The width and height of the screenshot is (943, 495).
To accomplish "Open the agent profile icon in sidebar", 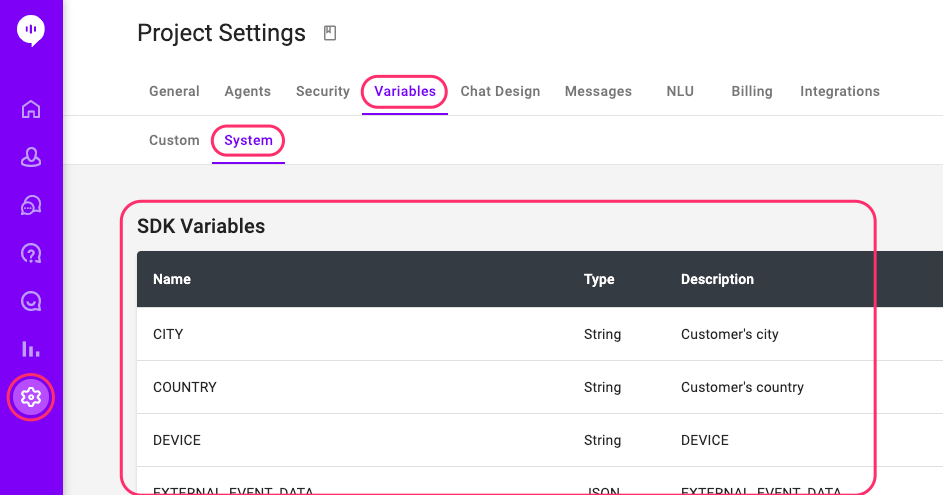I will pos(31,157).
